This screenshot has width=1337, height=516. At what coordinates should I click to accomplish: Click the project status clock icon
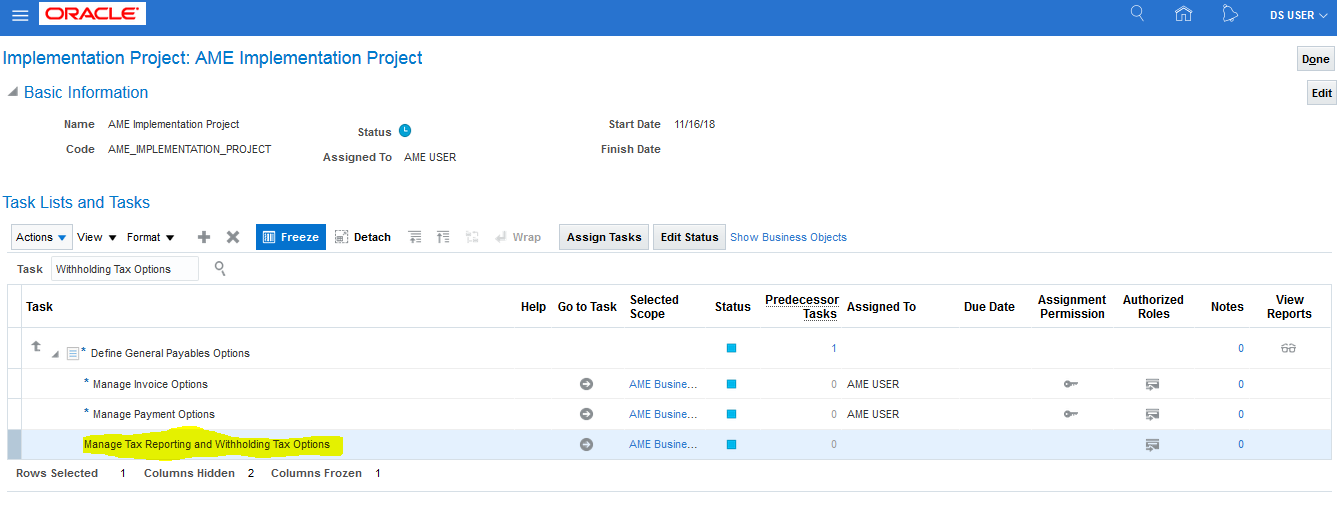coord(405,131)
